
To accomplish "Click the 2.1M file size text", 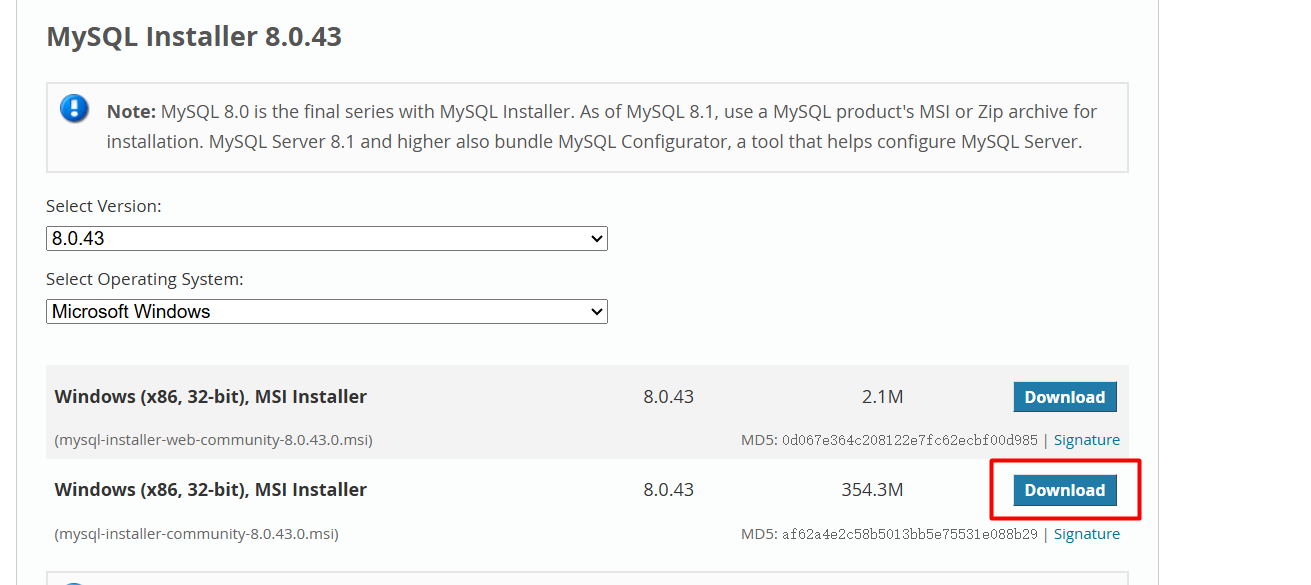I will coord(882,397).
